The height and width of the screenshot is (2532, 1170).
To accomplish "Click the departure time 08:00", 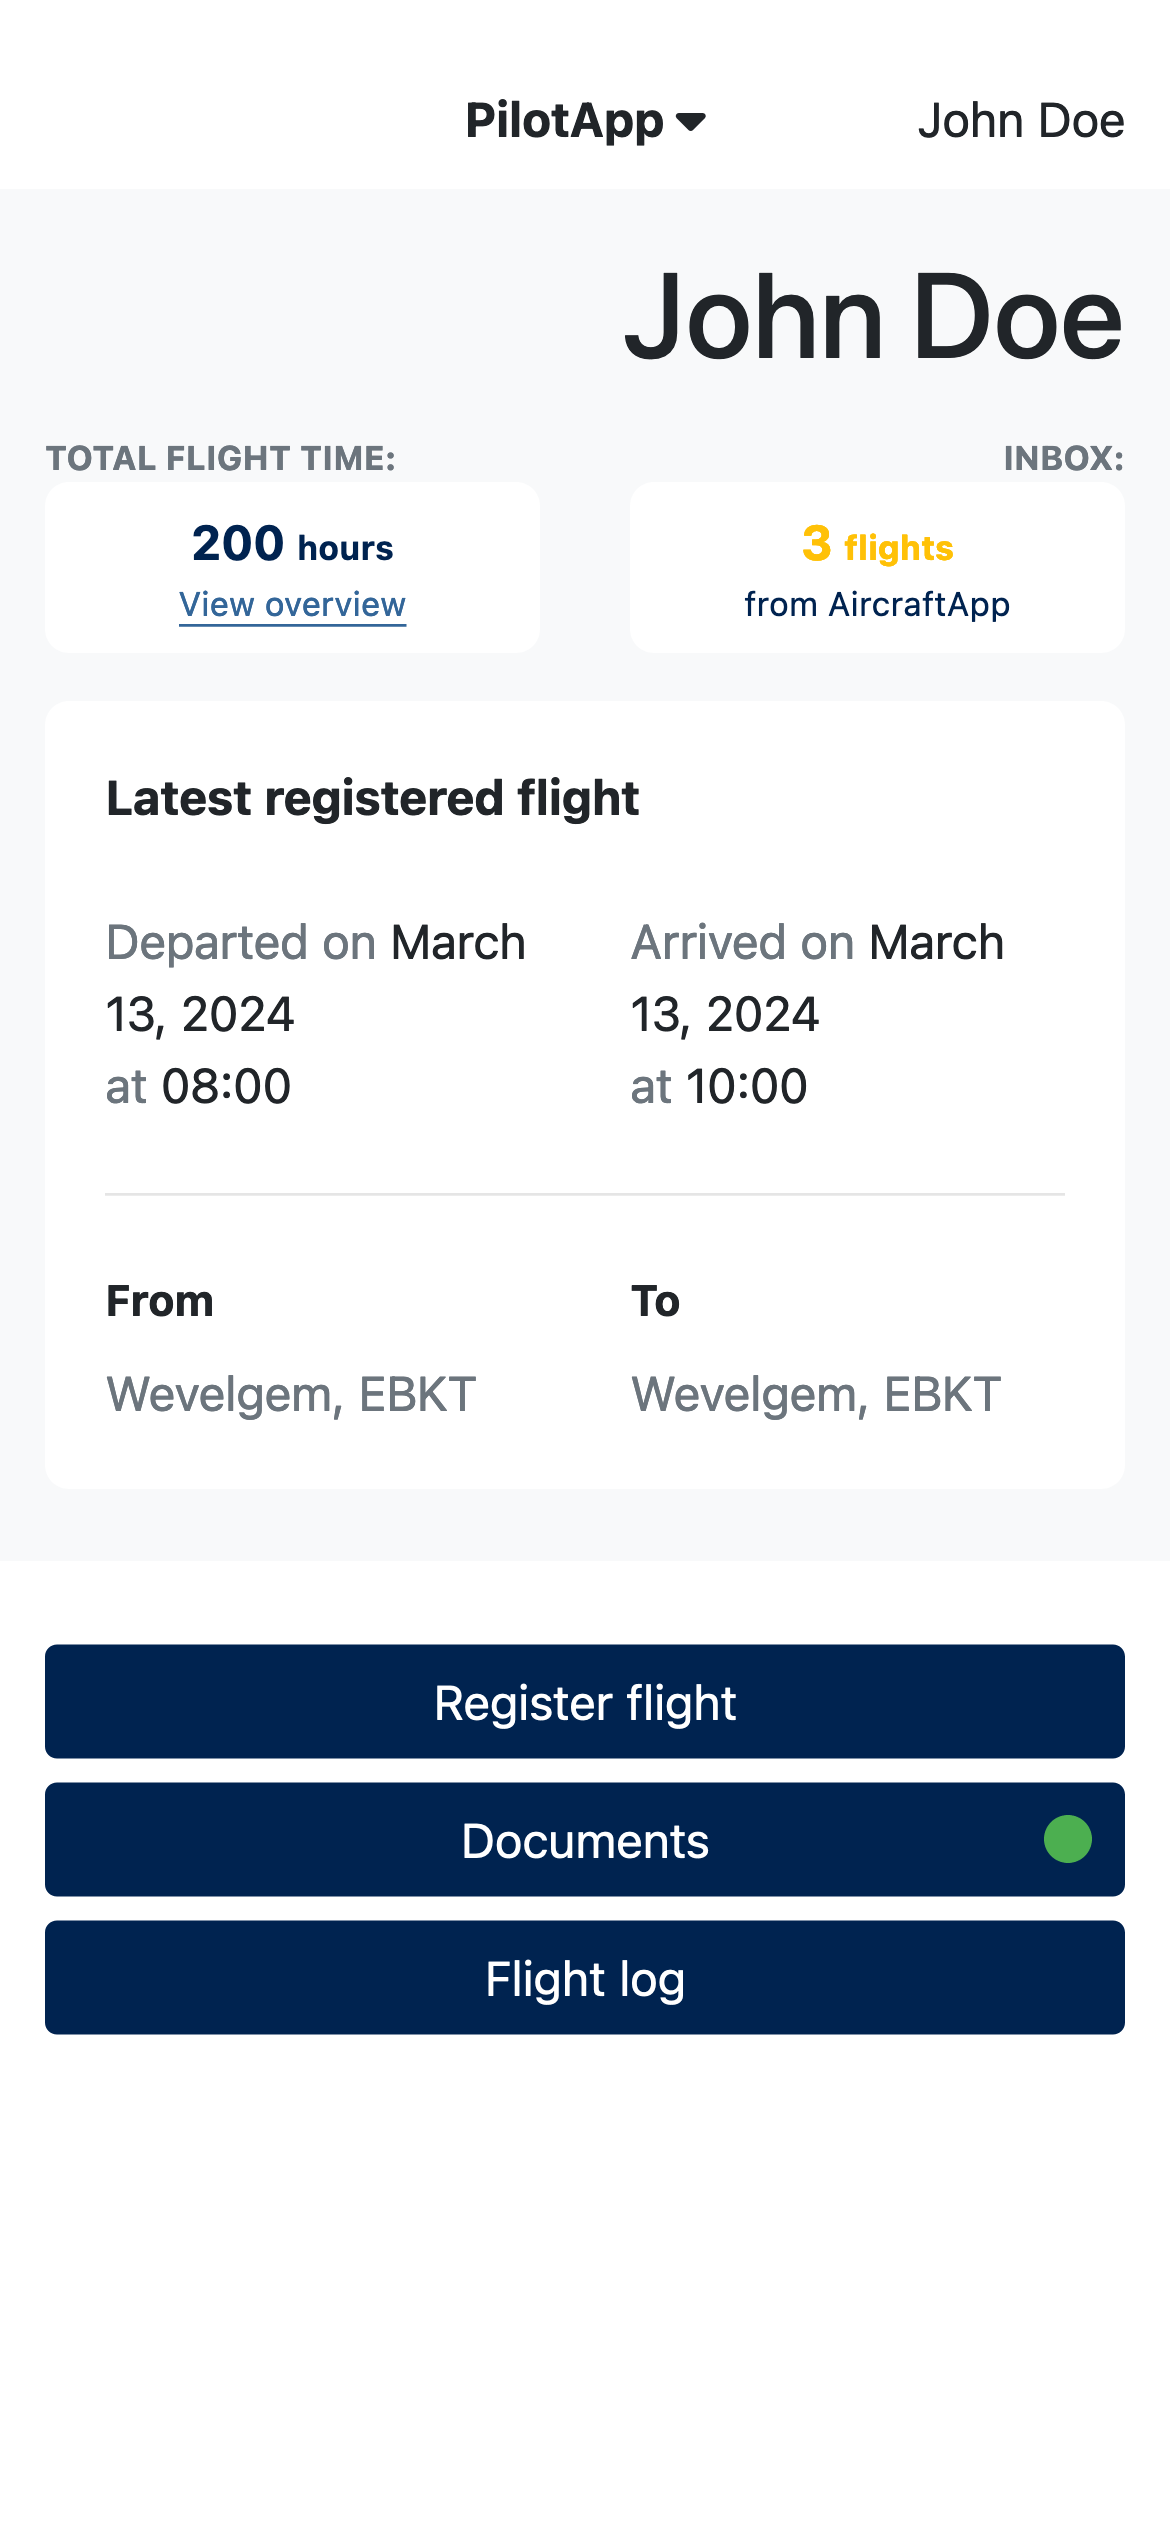I will (x=226, y=1086).
